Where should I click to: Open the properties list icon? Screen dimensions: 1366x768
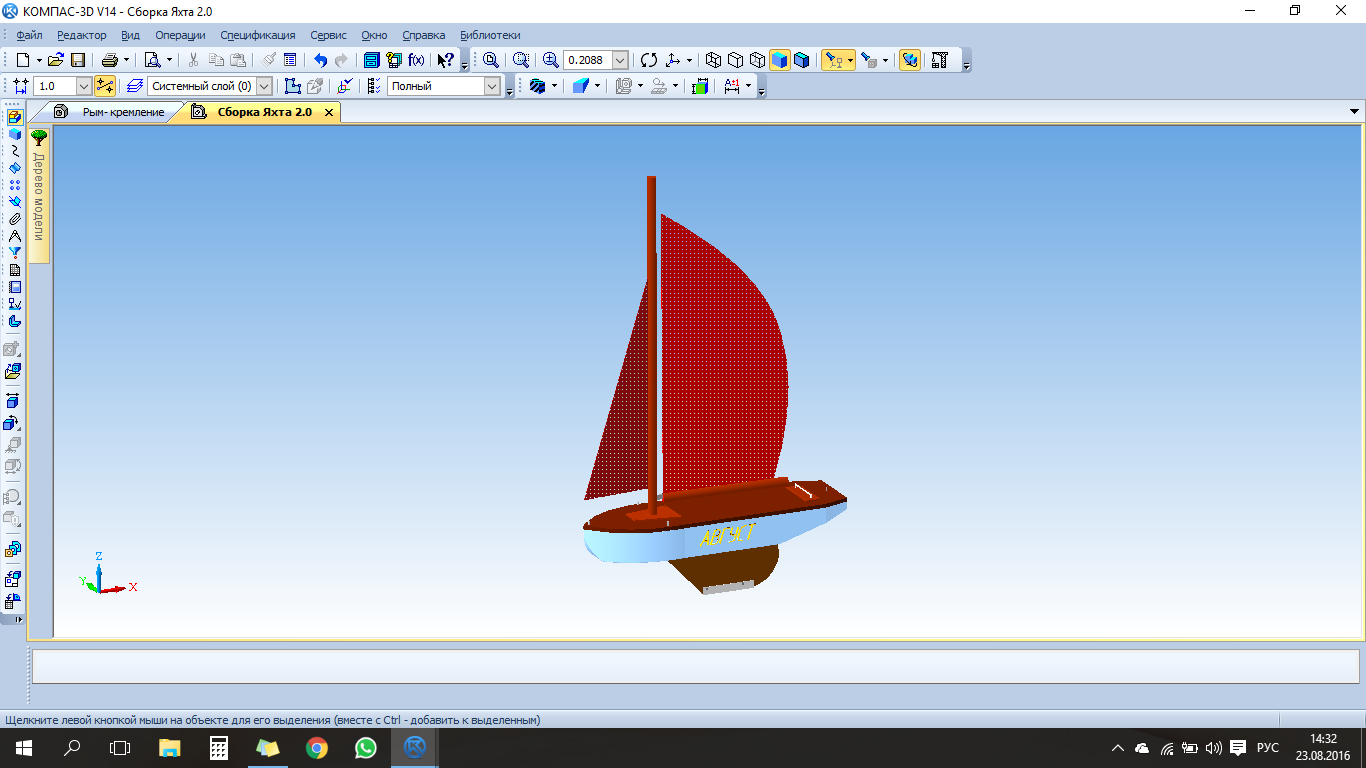point(290,60)
